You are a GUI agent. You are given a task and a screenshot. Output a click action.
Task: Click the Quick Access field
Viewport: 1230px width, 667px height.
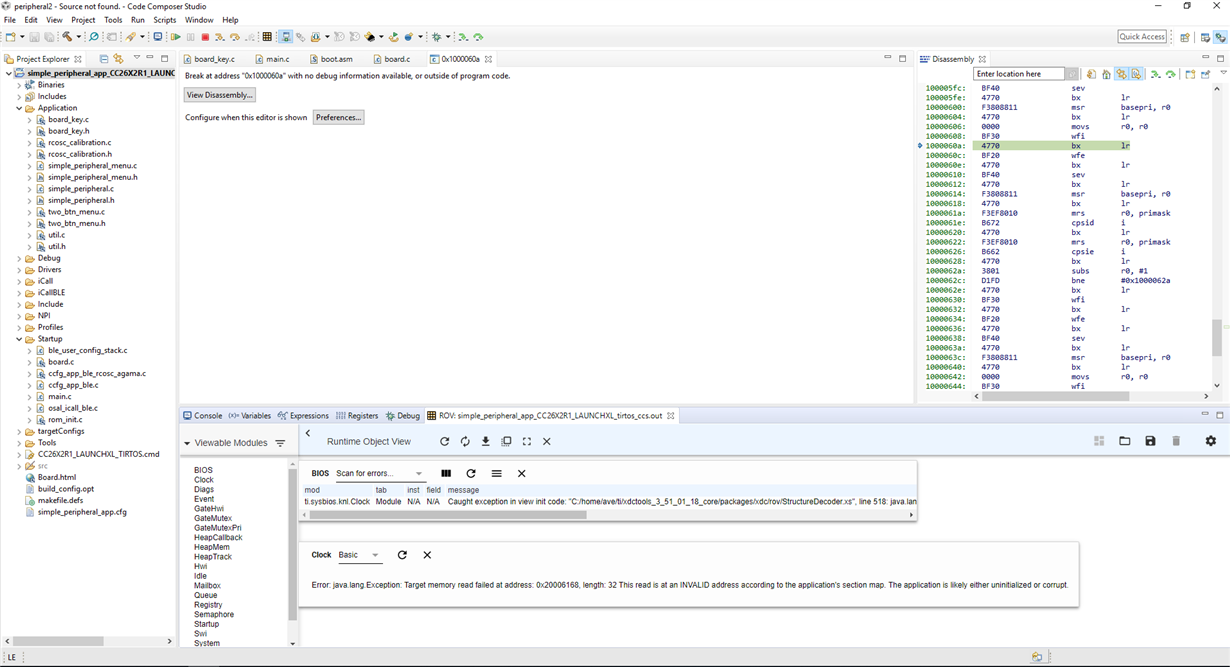pyautogui.click(x=1142, y=37)
